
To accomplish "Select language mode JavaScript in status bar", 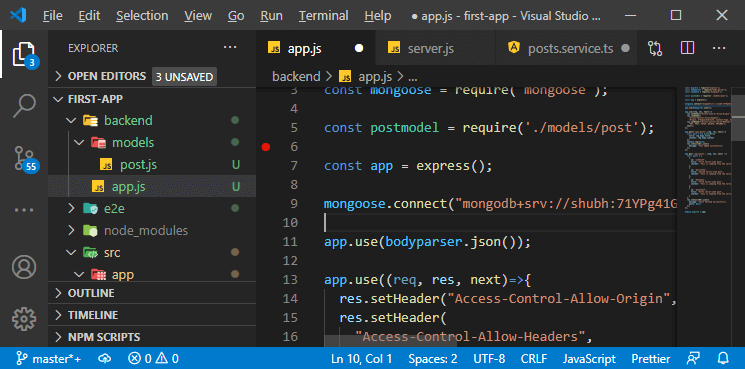I will coord(589,359).
